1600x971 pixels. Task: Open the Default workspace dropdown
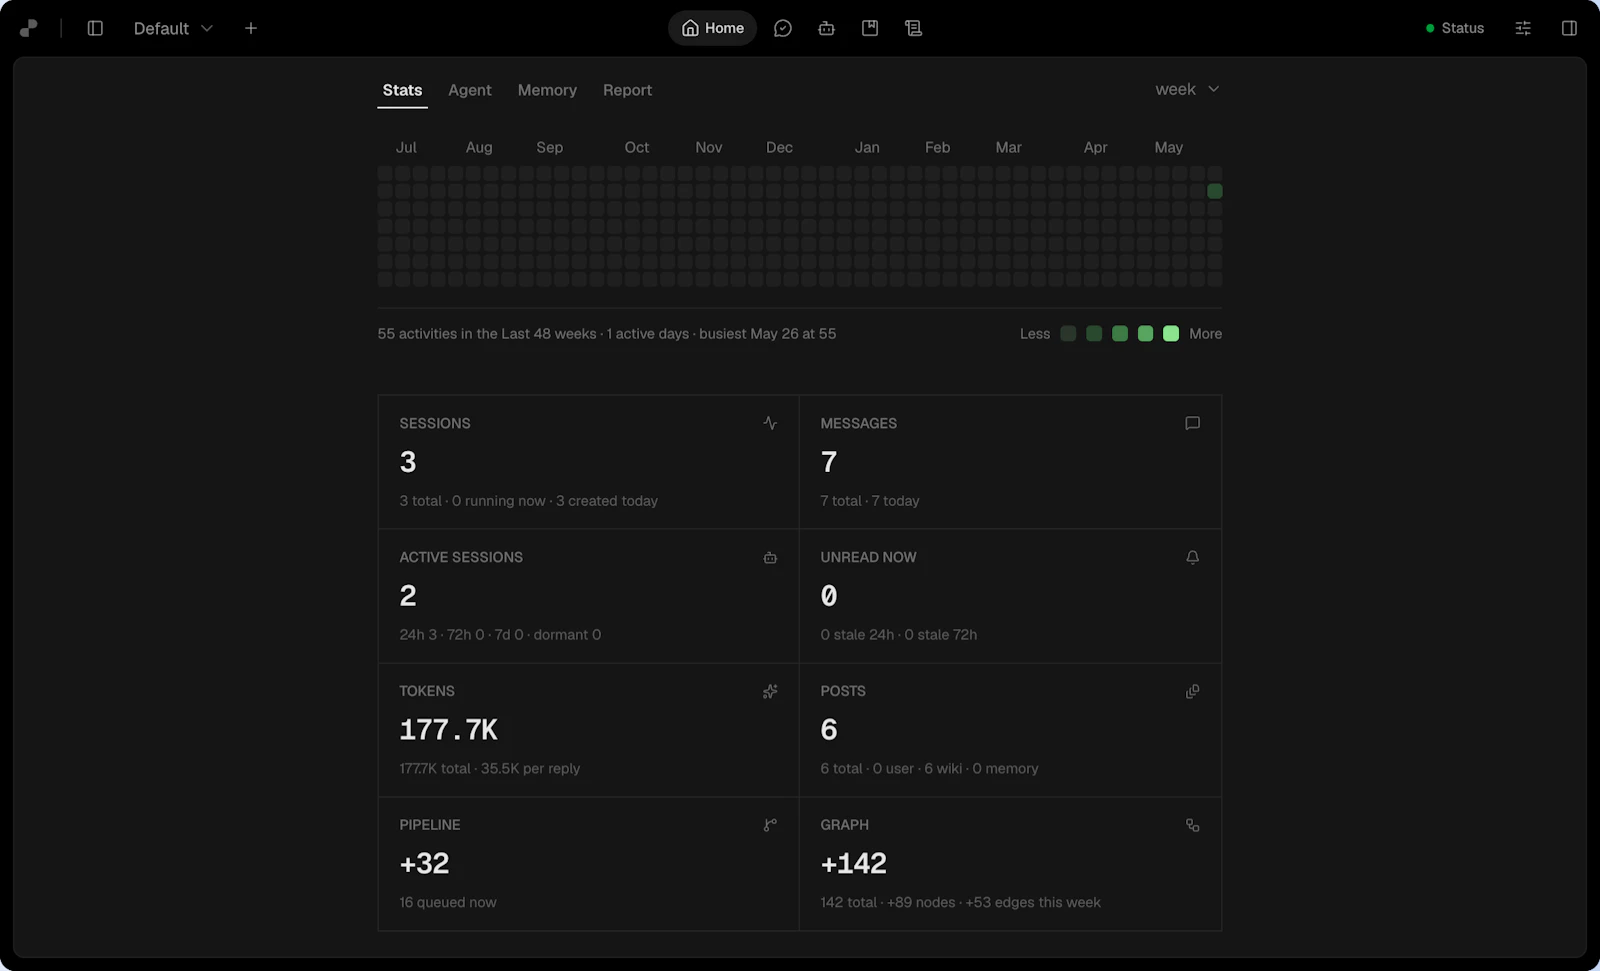tap(173, 28)
